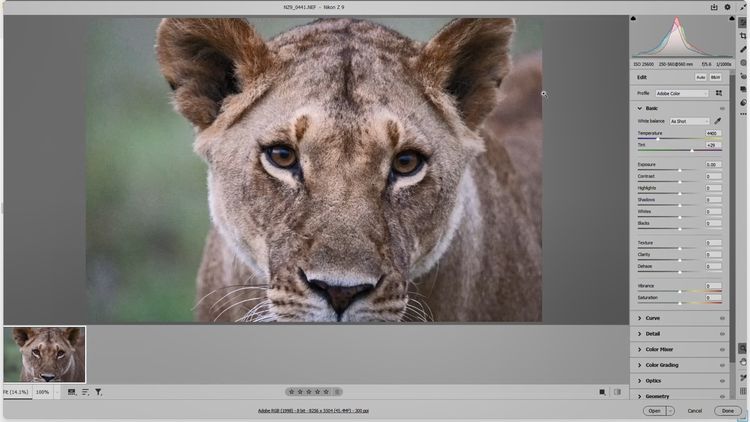Toggle visibility of Basic panel edits
Screen dimensions: 750x422
pos(722,108)
